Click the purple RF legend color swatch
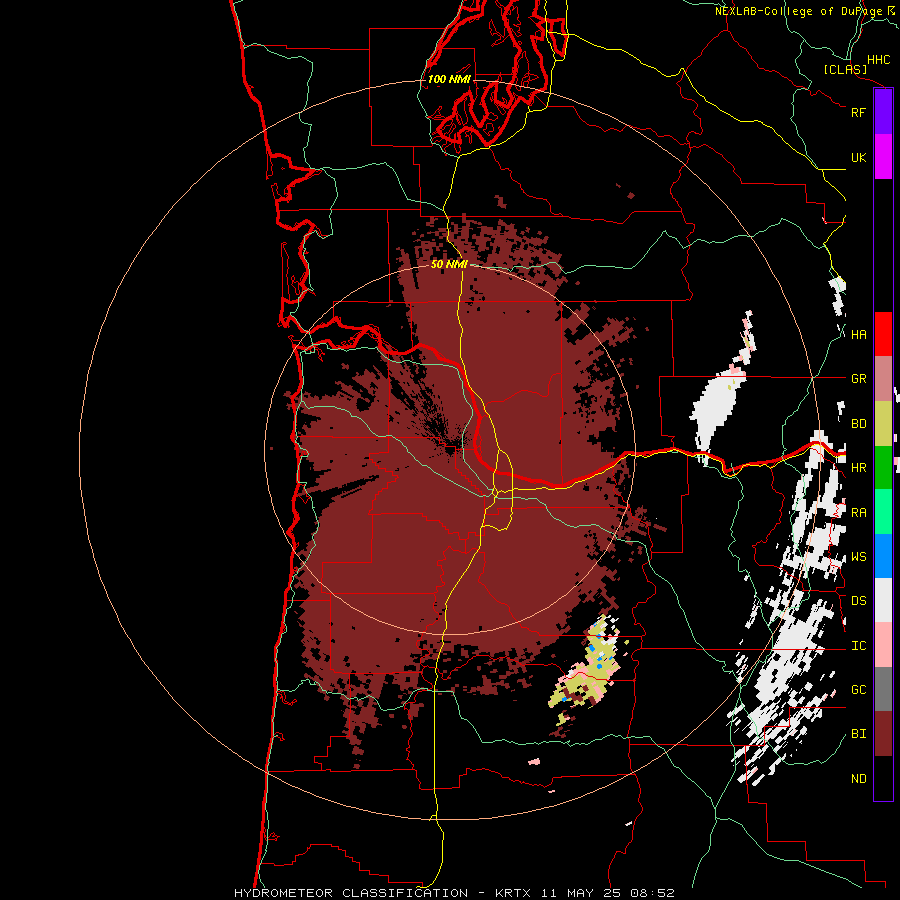This screenshot has height=900, width=900. pos(883,112)
